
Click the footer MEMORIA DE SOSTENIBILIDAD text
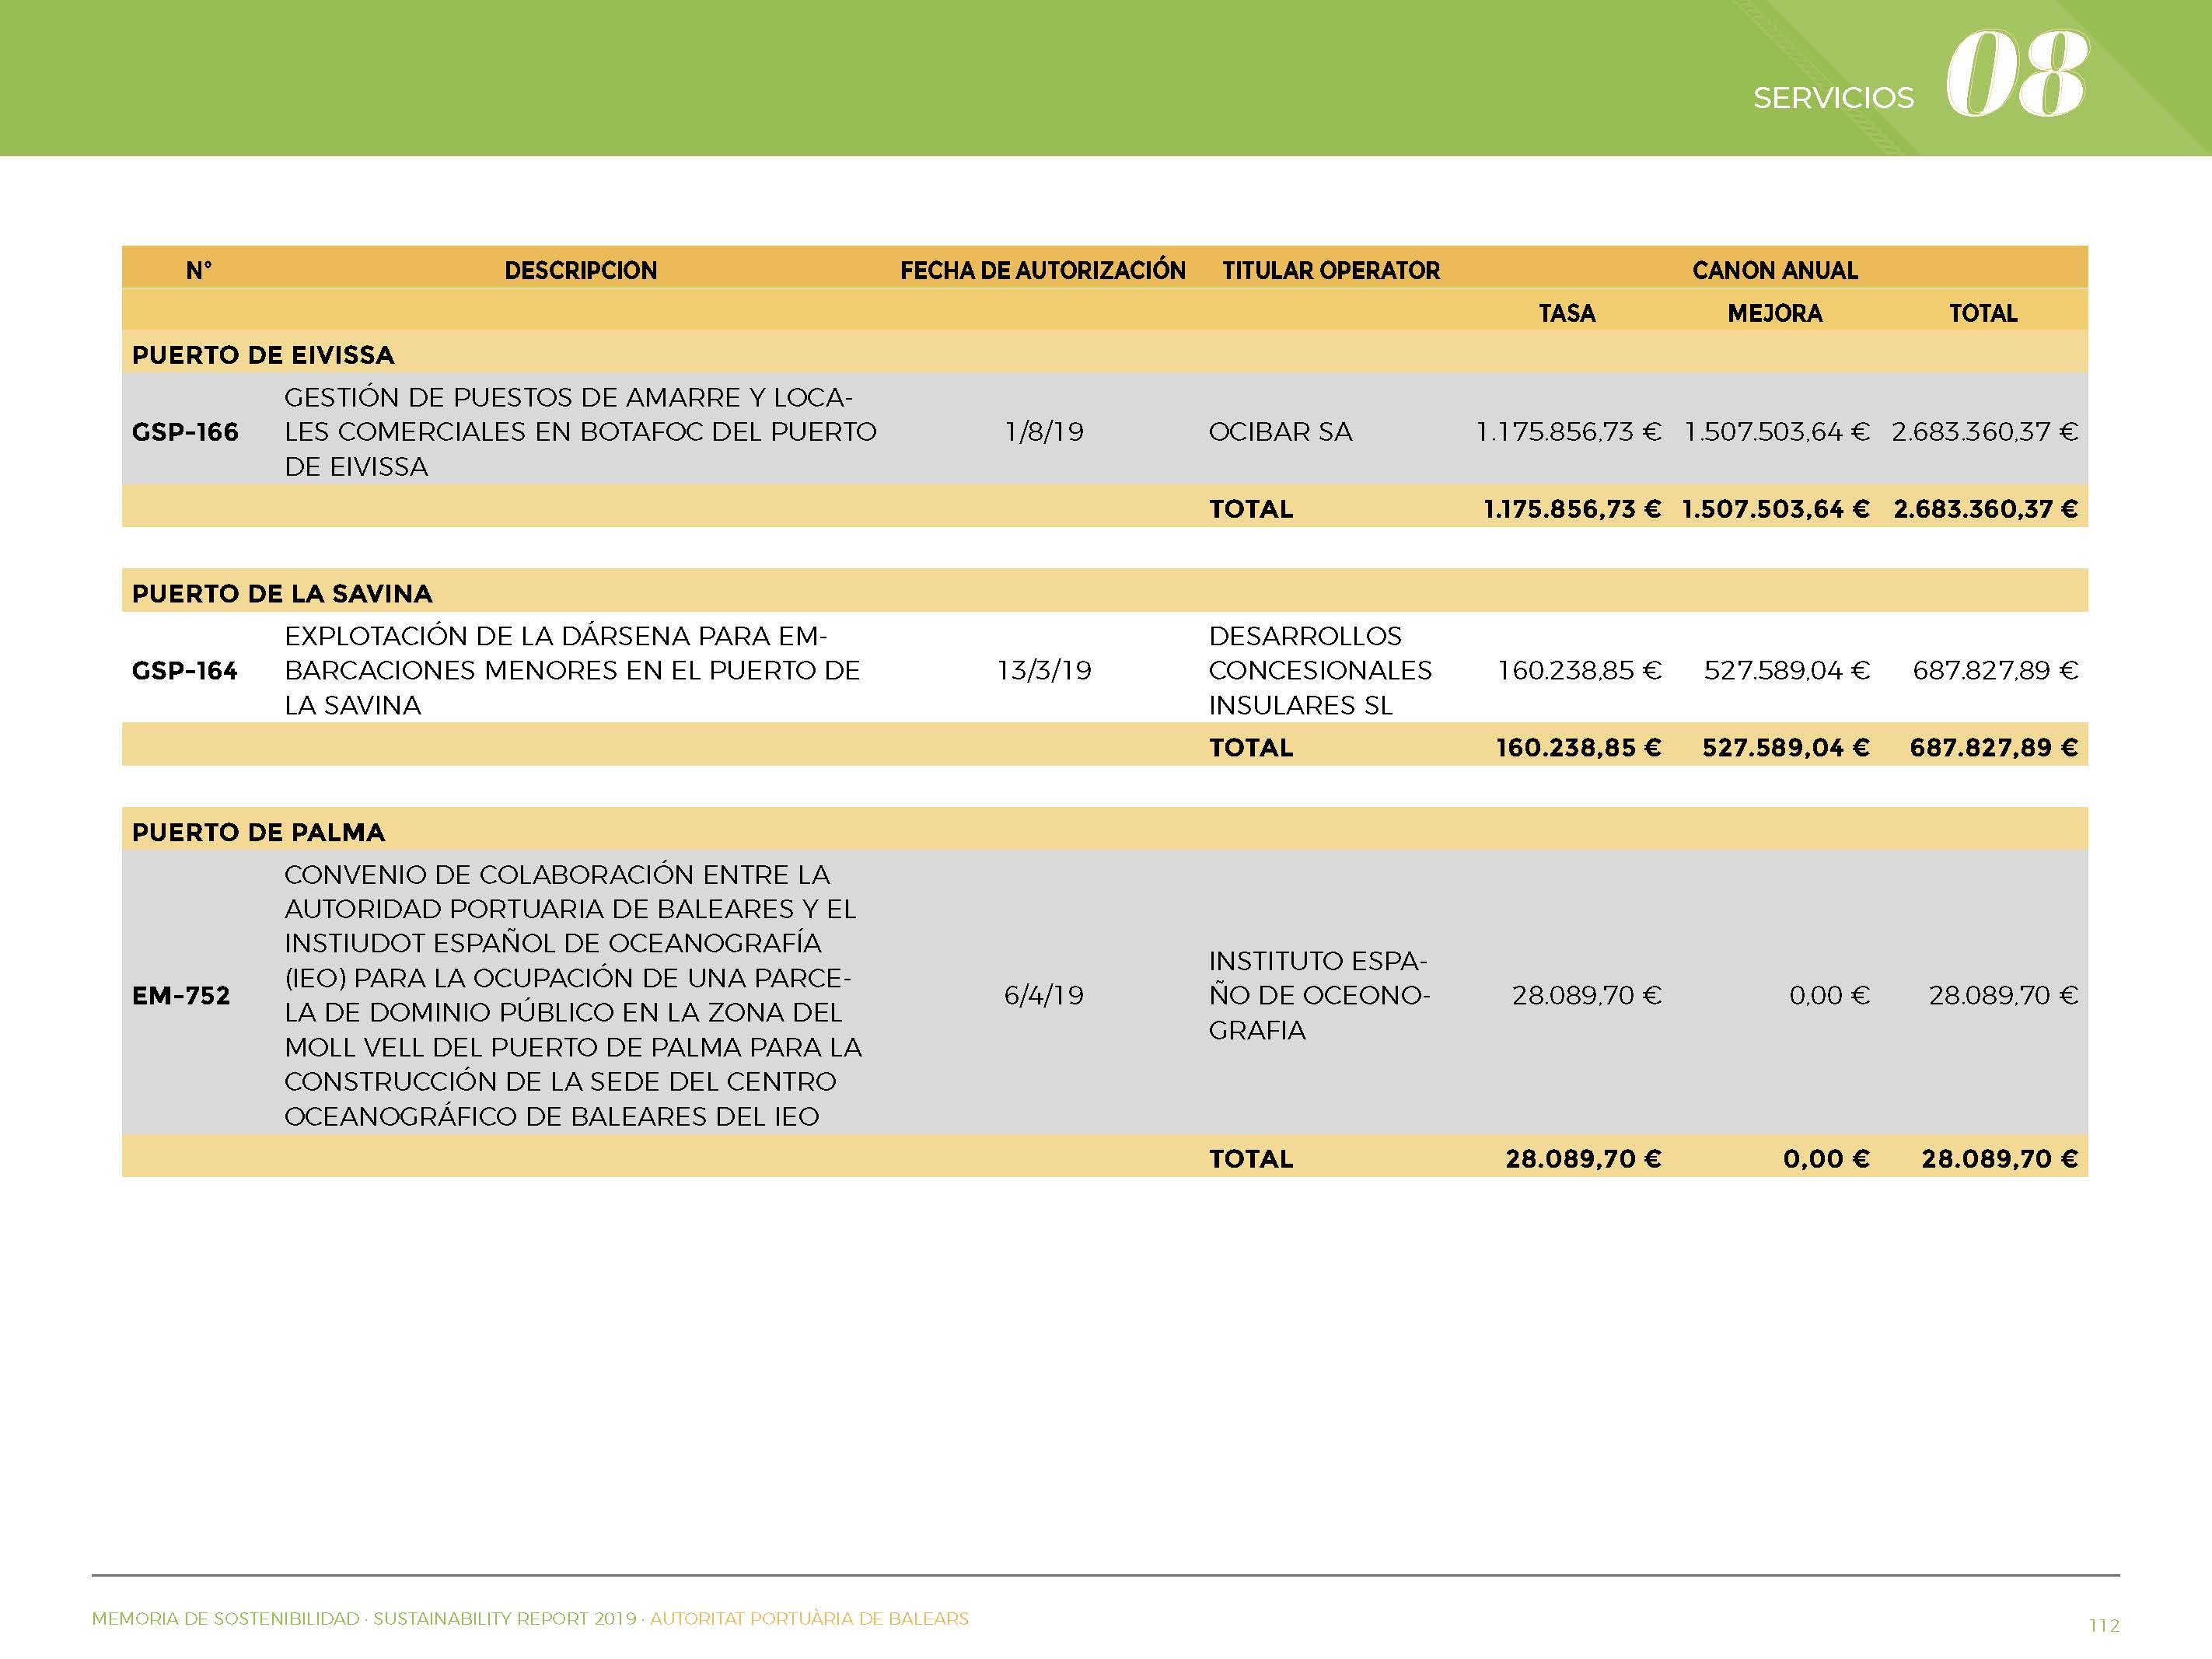226,1619
